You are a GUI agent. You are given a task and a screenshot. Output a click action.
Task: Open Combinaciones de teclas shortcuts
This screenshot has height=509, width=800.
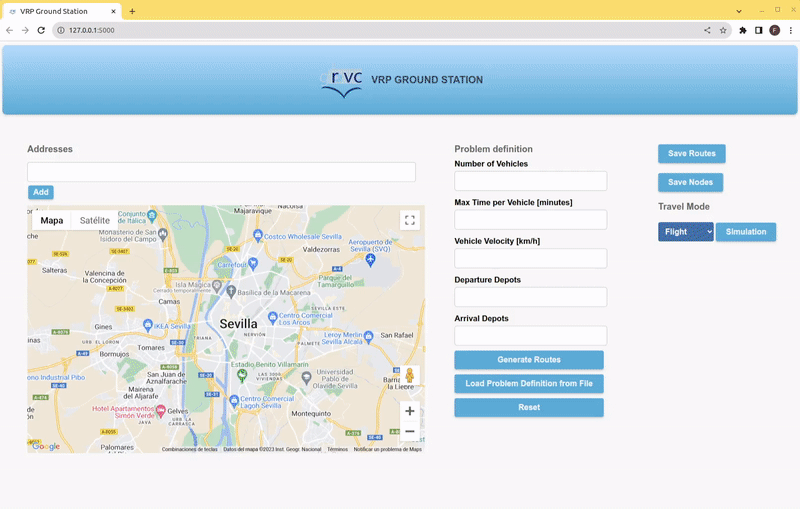click(x=190, y=449)
